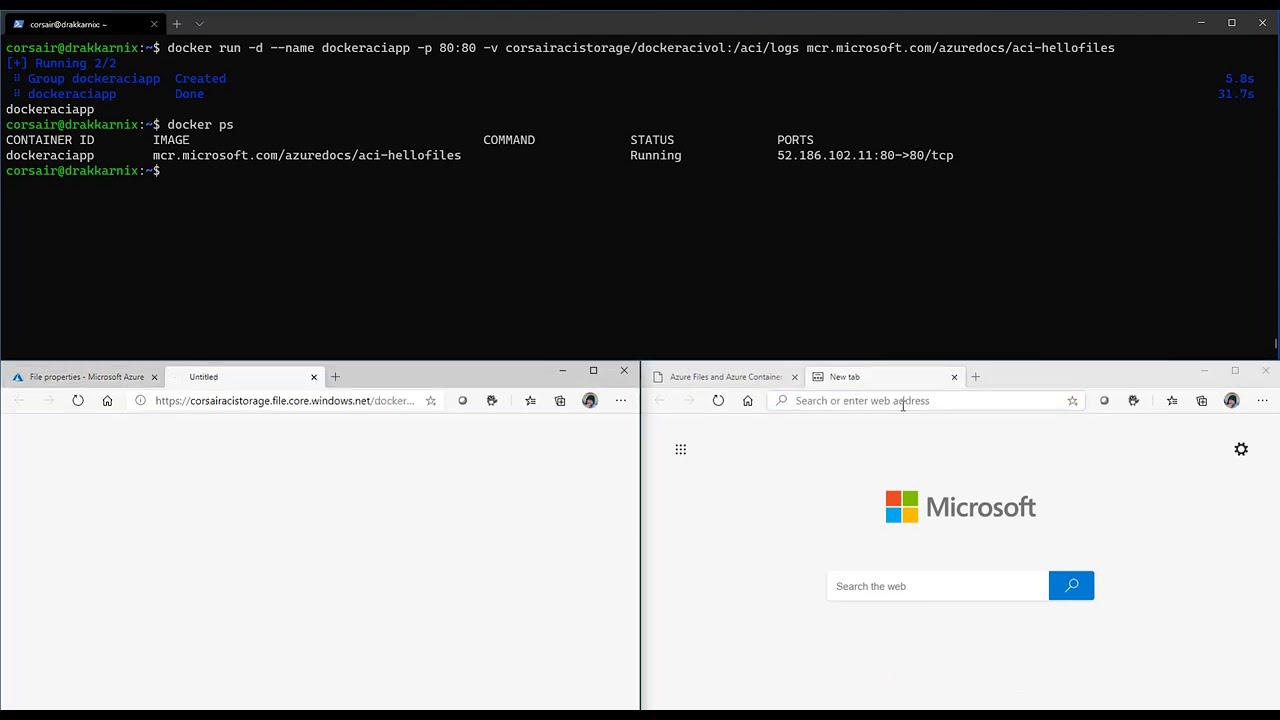
Task: Add a new tab in the left browser
Action: 335,377
